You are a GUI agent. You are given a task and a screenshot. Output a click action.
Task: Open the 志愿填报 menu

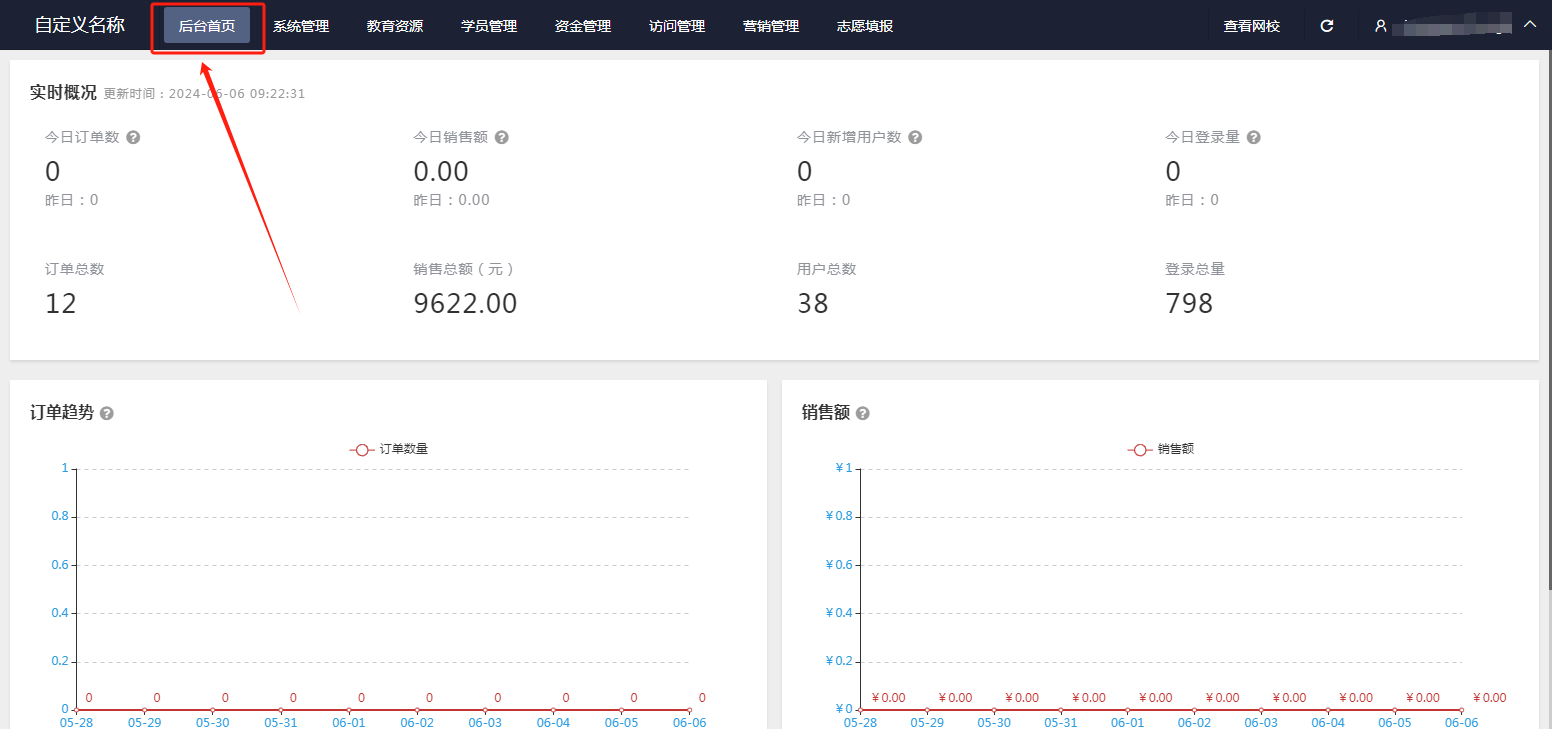(x=865, y=26)
